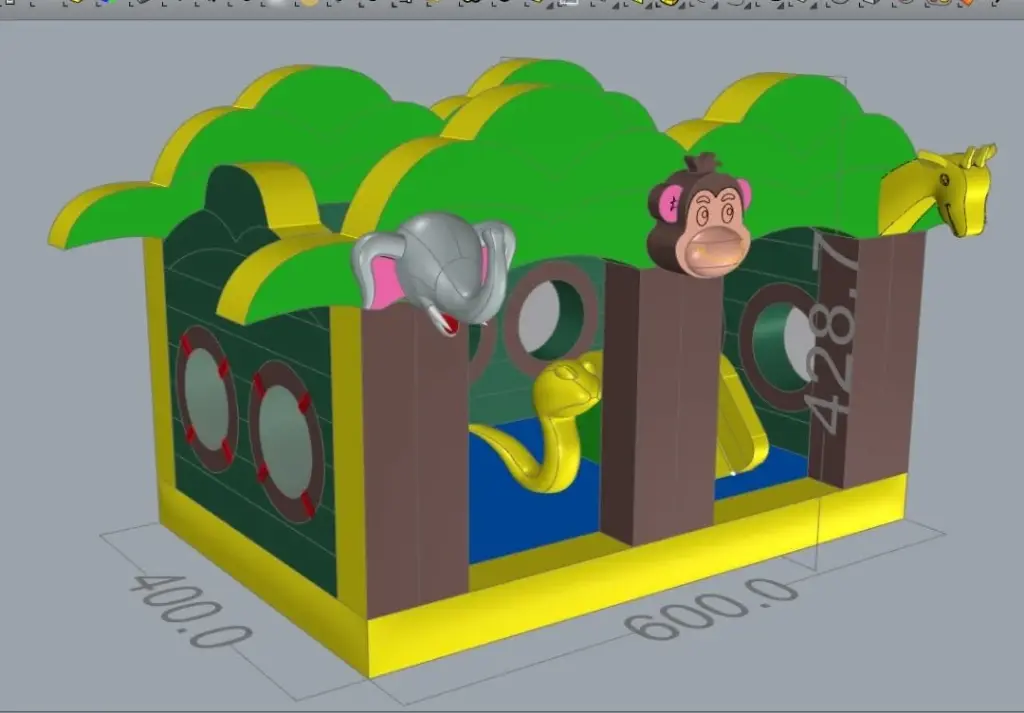This screenshot has height=713, width=1024.
Task: Select the white sphere shading icon
Action: click(275, 5)
